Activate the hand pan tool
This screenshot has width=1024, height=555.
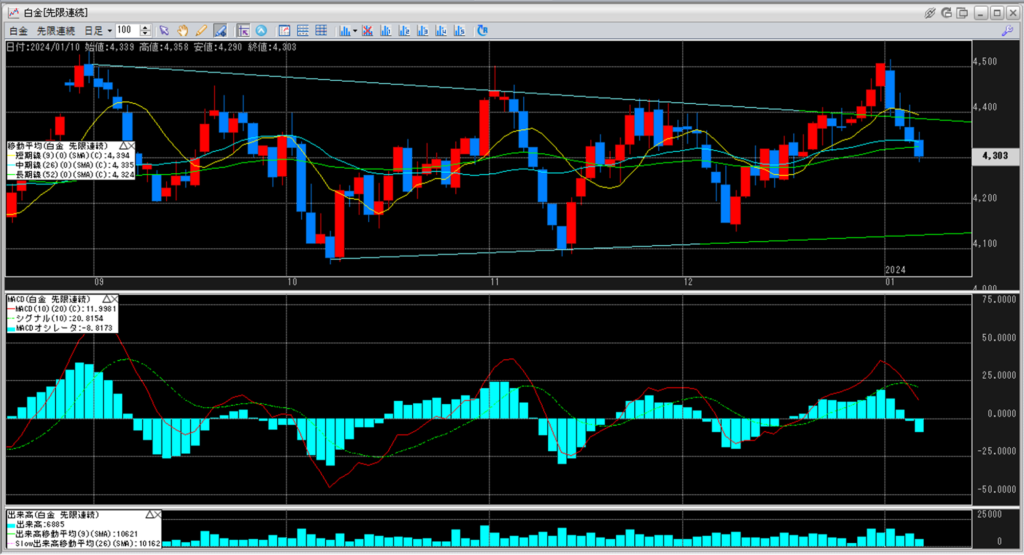pyautogui.click(x=183, y=31)
